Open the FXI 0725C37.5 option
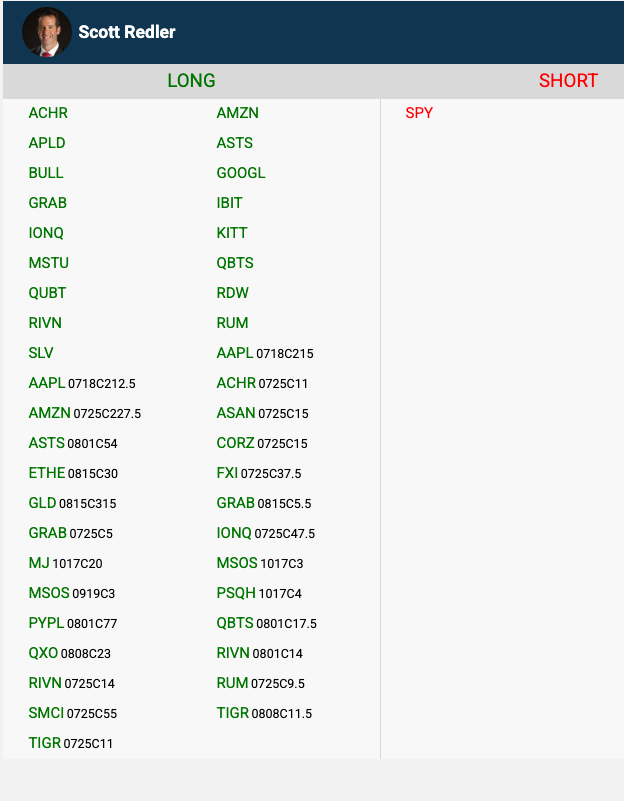Viewport: 624px width, 801px height. 259,473
